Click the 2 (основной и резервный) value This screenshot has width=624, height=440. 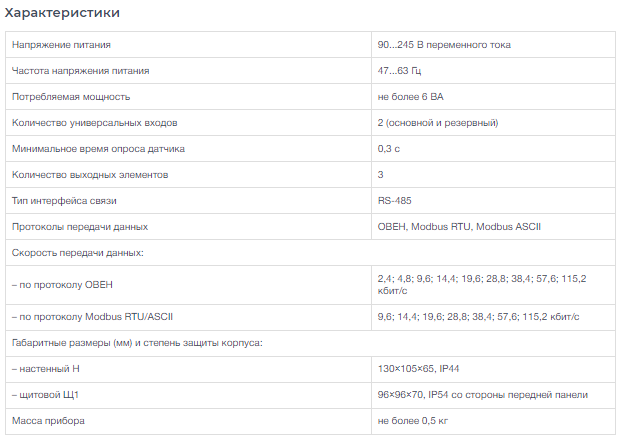(438, 123)
